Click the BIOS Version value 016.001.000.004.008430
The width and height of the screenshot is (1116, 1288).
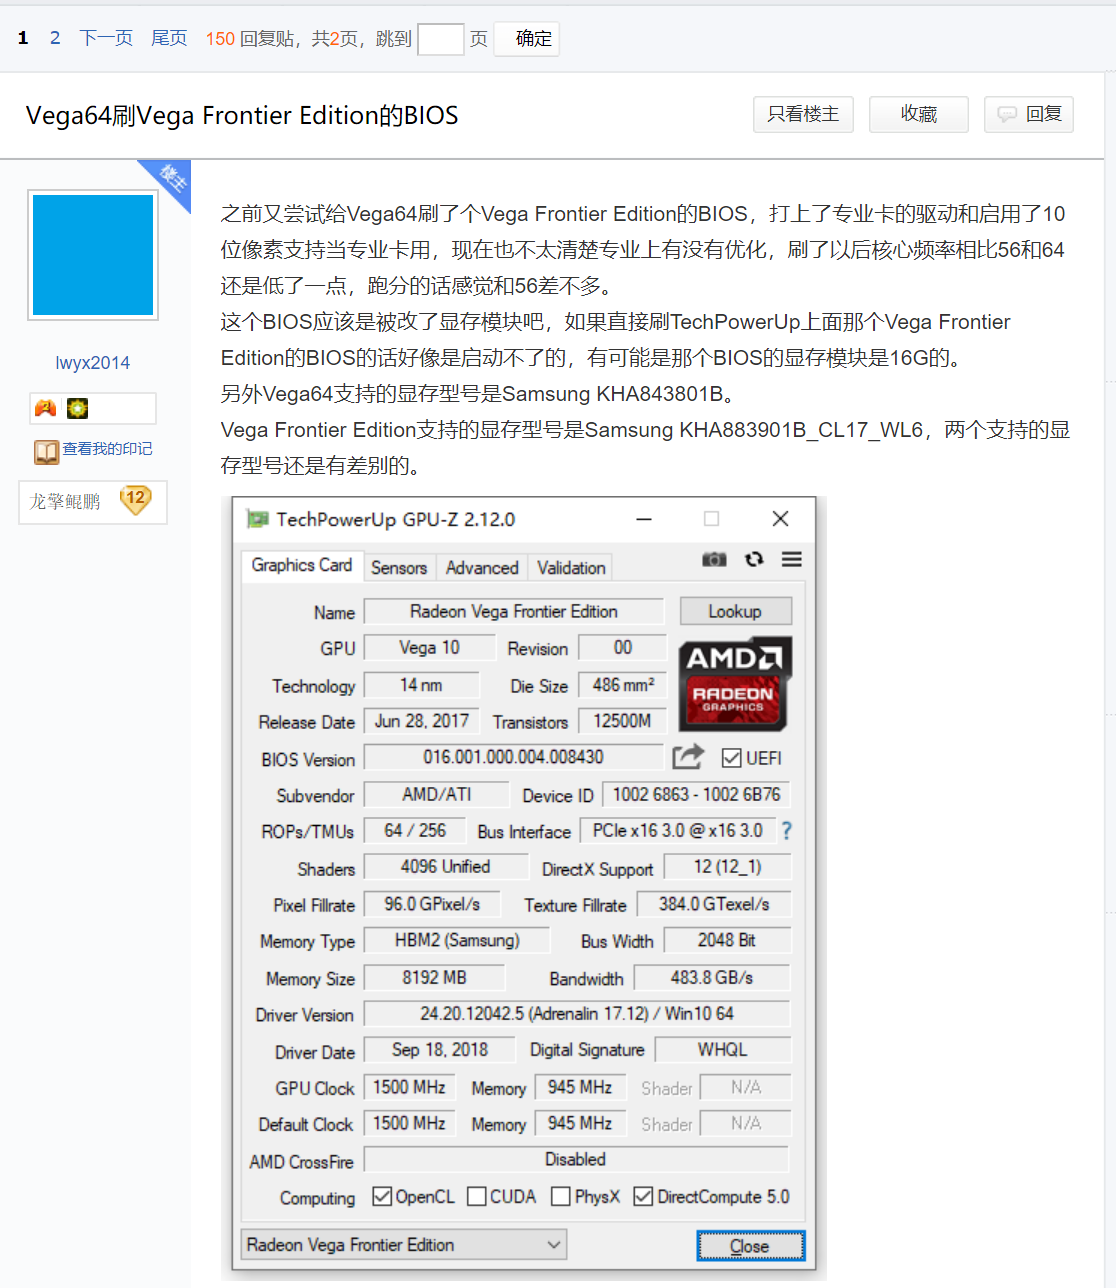[x=514, y=757]
